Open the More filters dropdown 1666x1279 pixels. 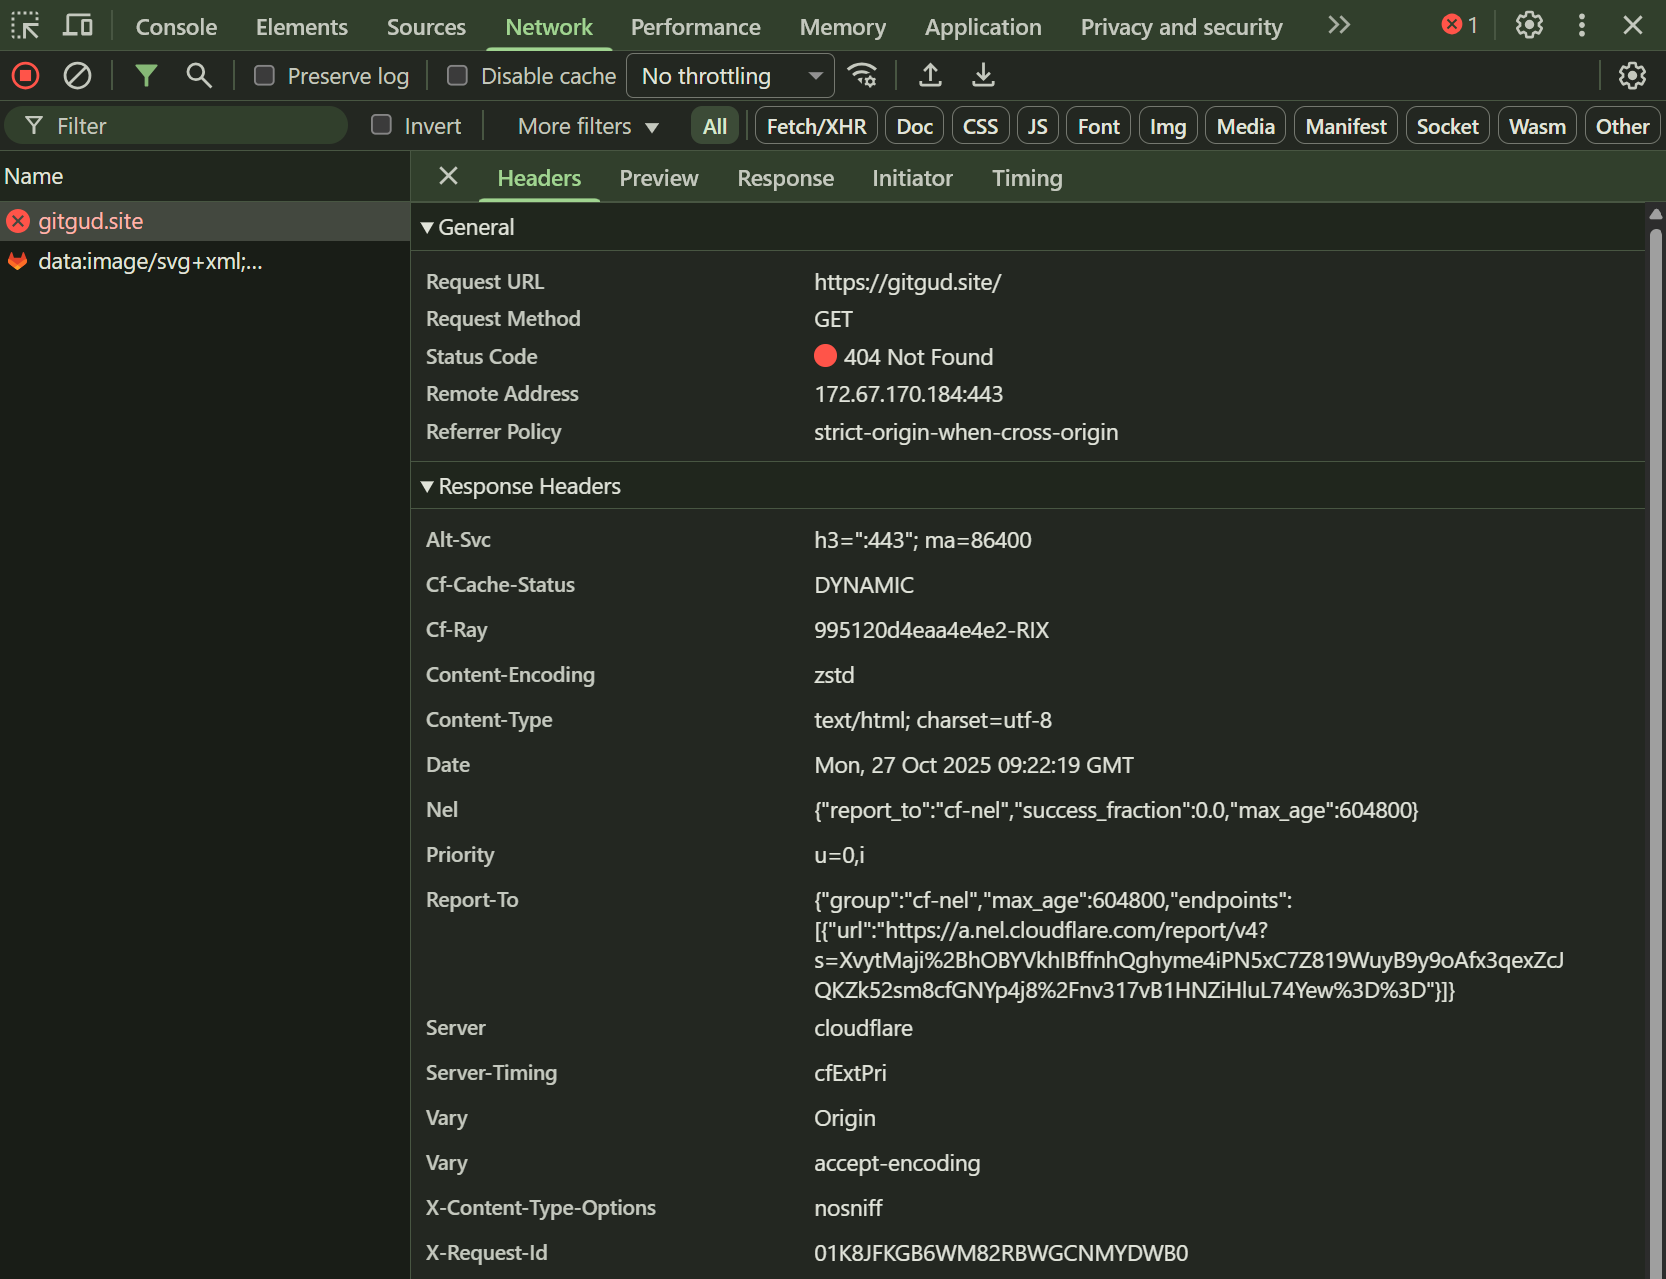point(588,126)
